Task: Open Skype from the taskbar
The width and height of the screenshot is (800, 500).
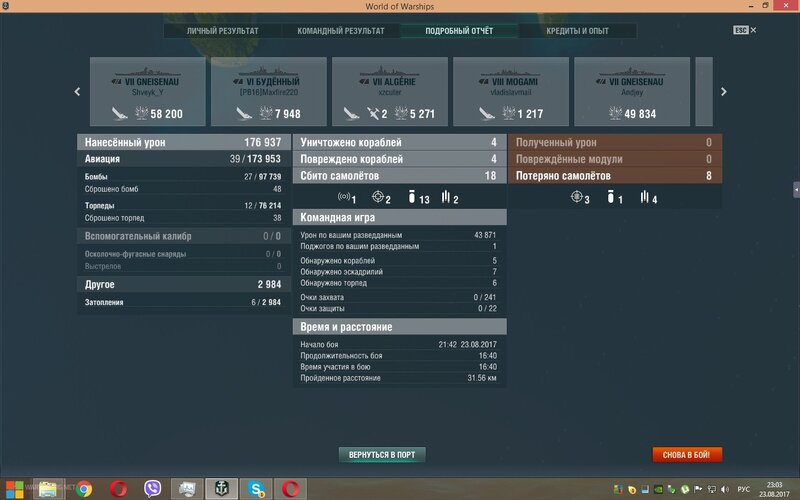Action: click(x=256, y=488)
